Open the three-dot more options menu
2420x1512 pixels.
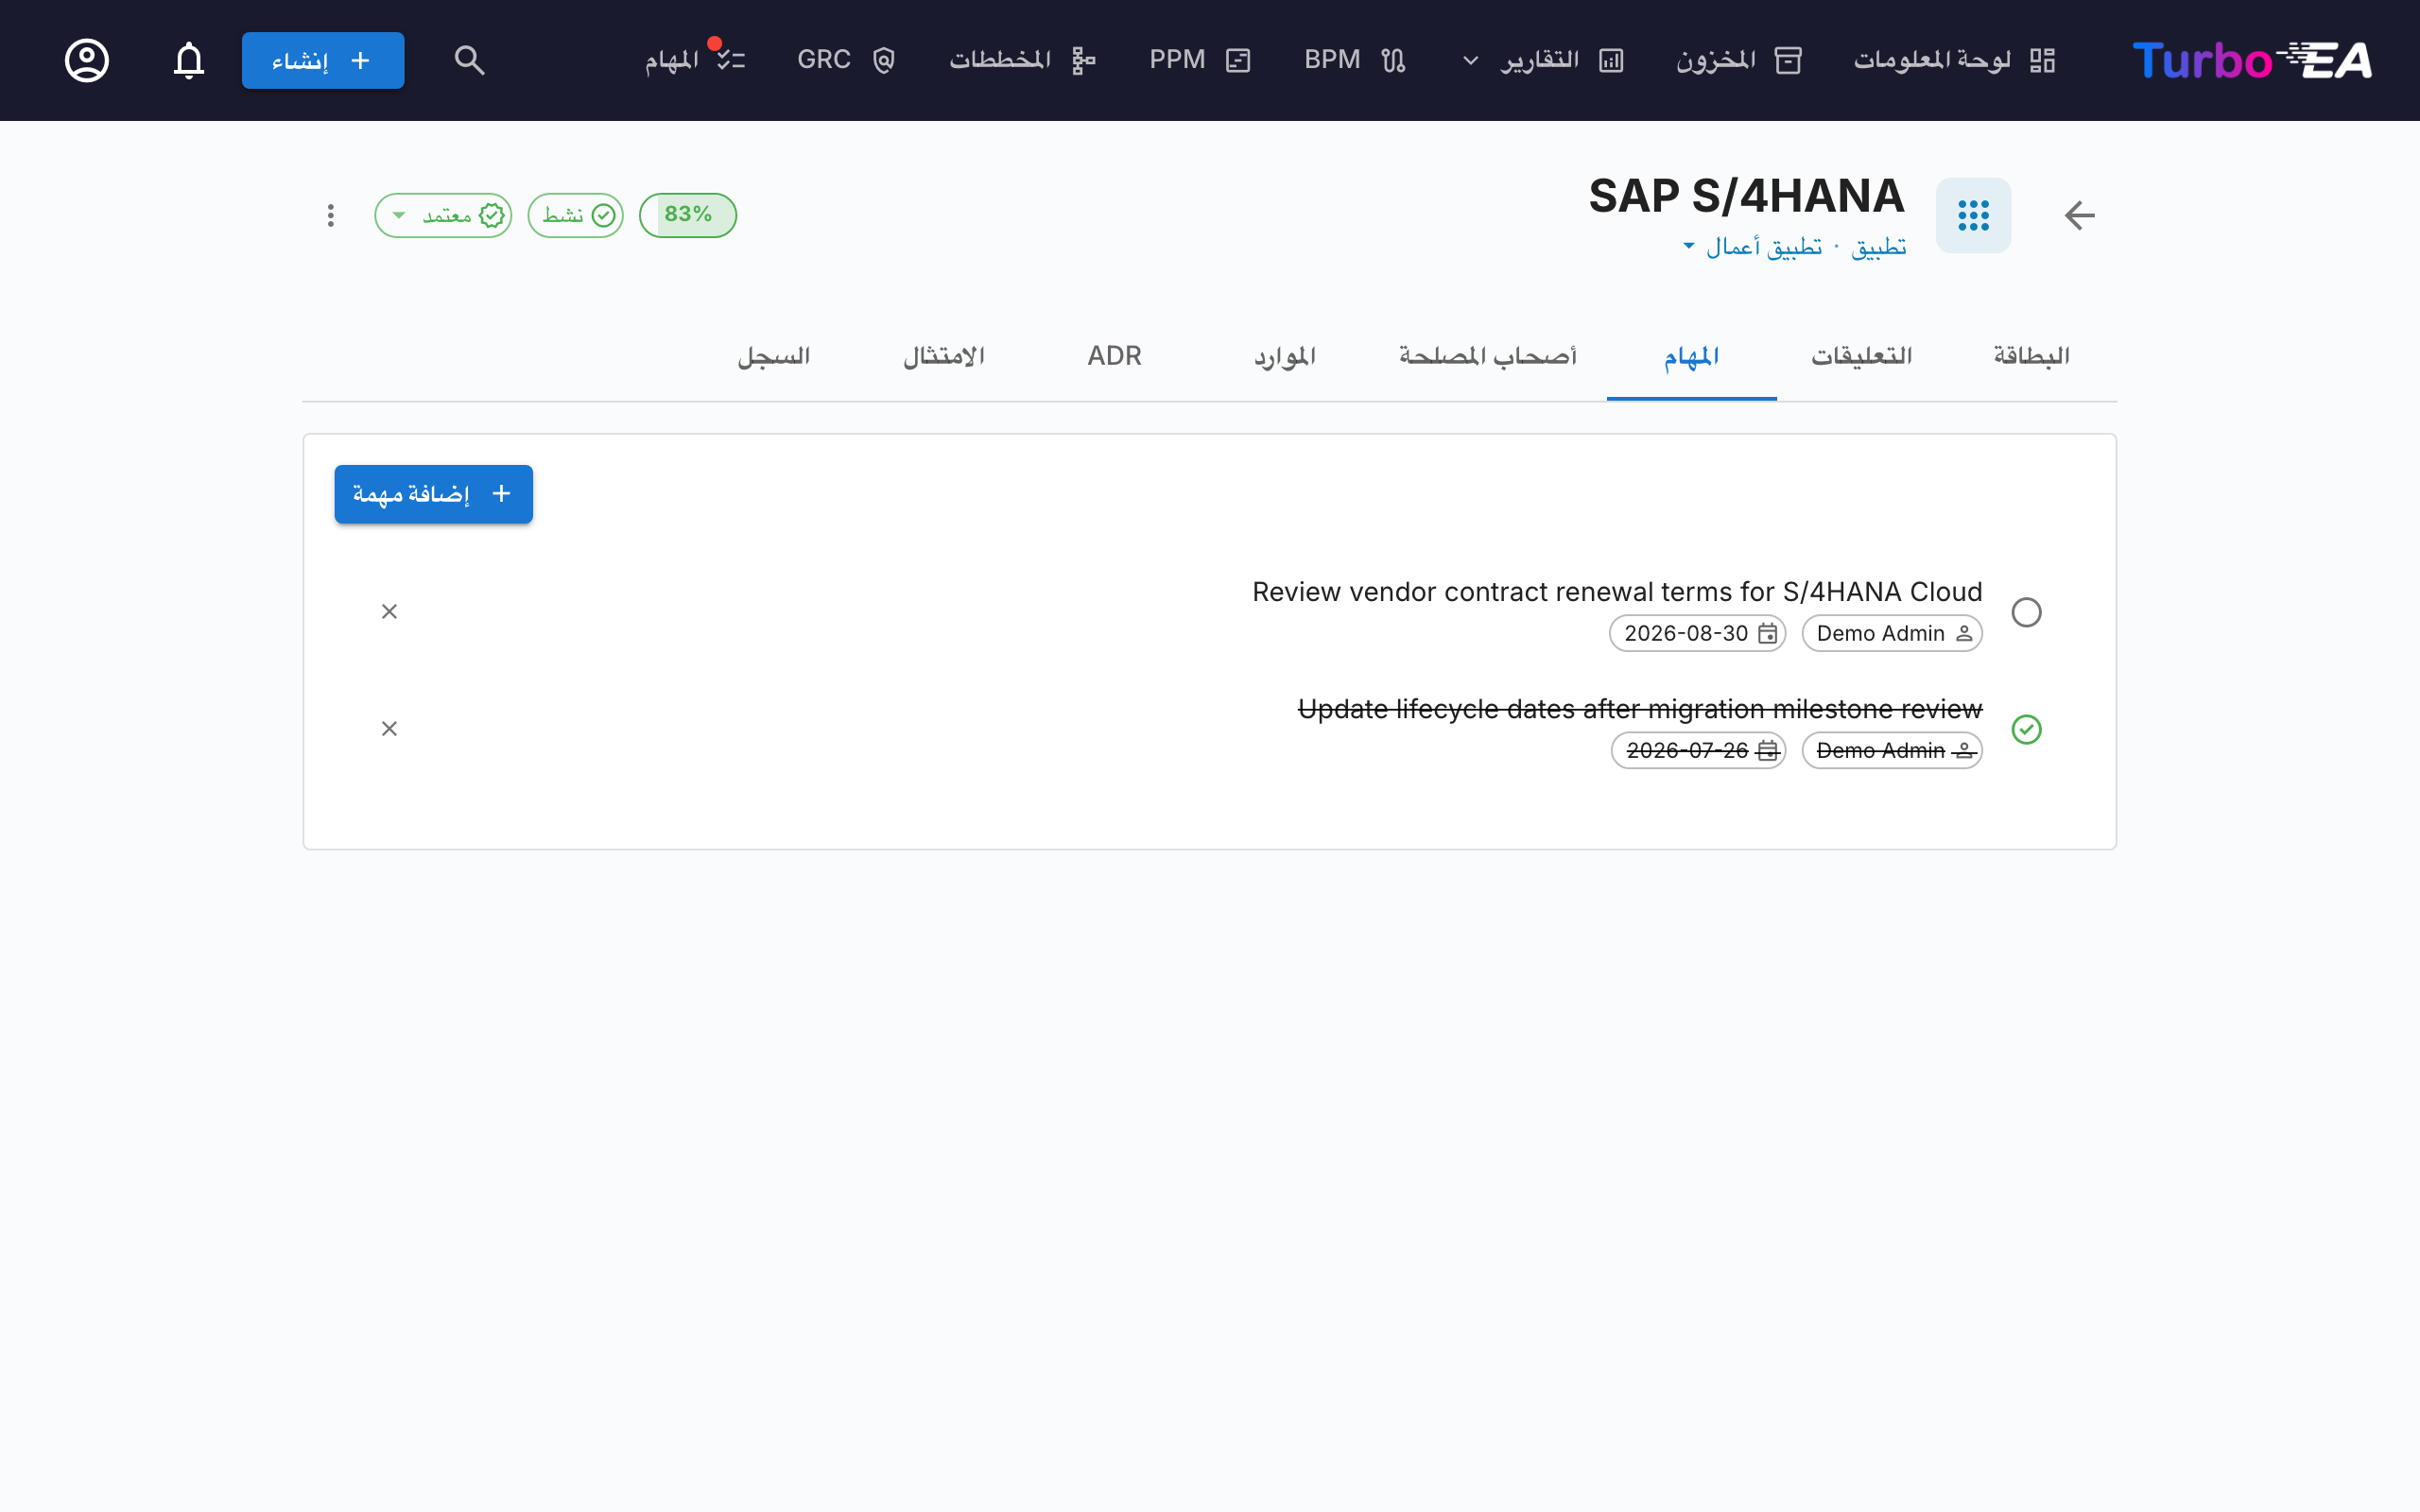click(330, 215)
